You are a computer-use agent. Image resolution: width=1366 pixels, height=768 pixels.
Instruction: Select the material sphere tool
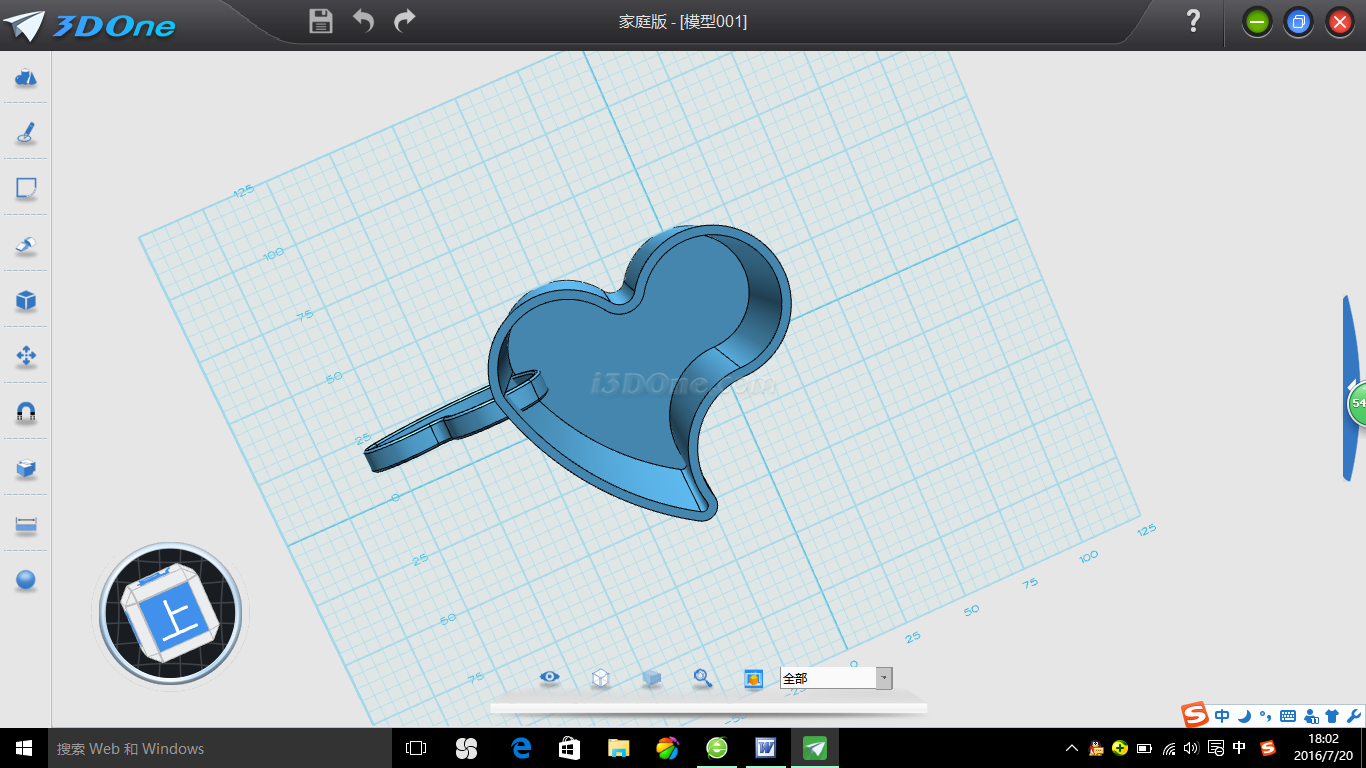tap(26, 580)
